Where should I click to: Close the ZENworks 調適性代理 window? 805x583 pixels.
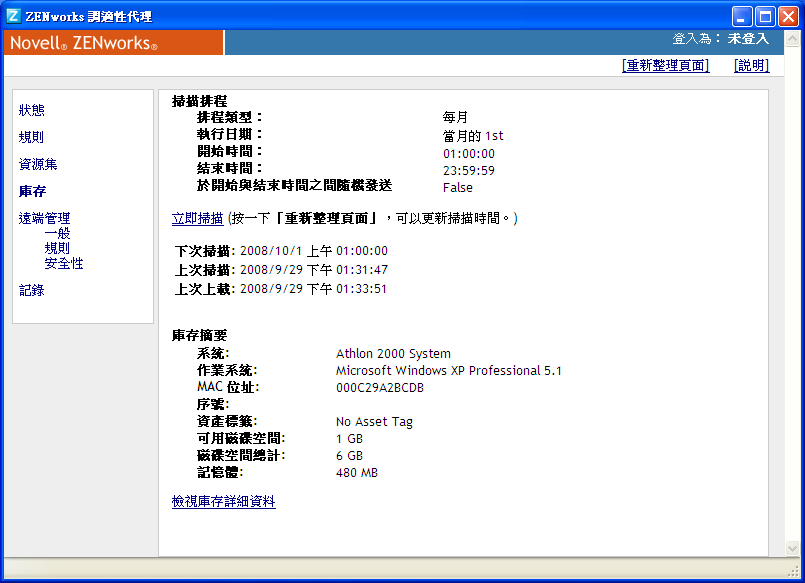[789, 16]
